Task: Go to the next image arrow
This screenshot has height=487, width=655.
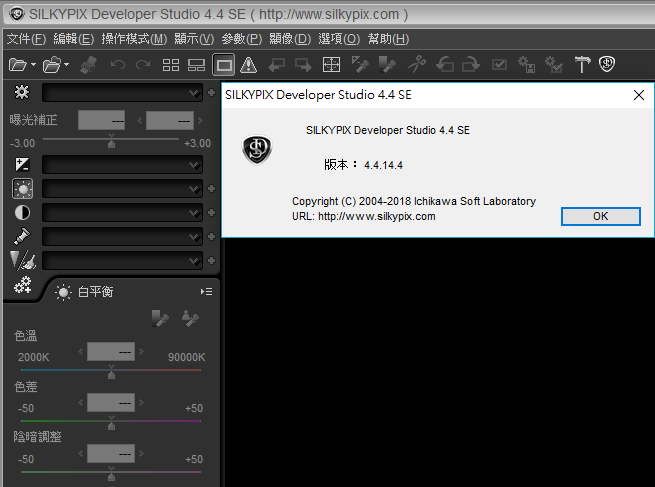Action: click(x=303, y=65)
